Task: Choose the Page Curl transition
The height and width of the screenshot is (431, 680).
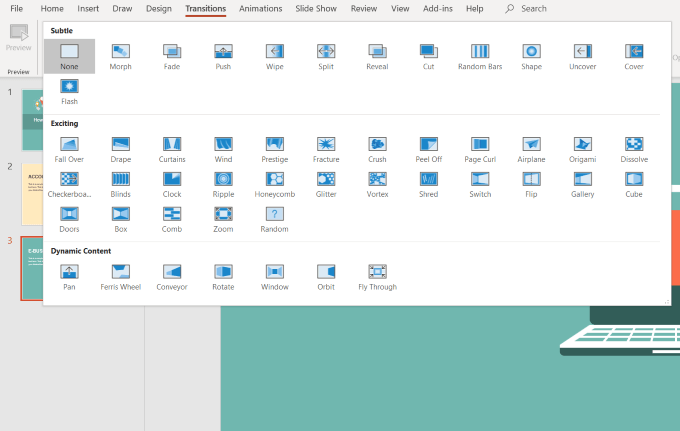Action: click(480, 149)
